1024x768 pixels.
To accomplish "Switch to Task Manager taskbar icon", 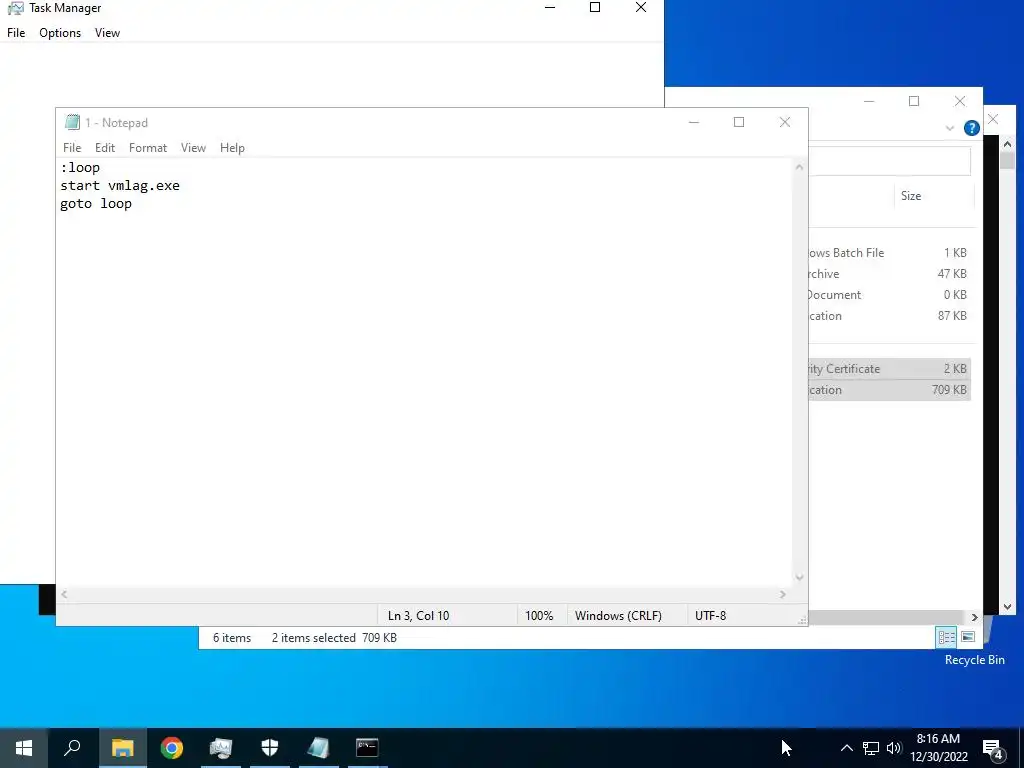I will [x=221, y=748].
